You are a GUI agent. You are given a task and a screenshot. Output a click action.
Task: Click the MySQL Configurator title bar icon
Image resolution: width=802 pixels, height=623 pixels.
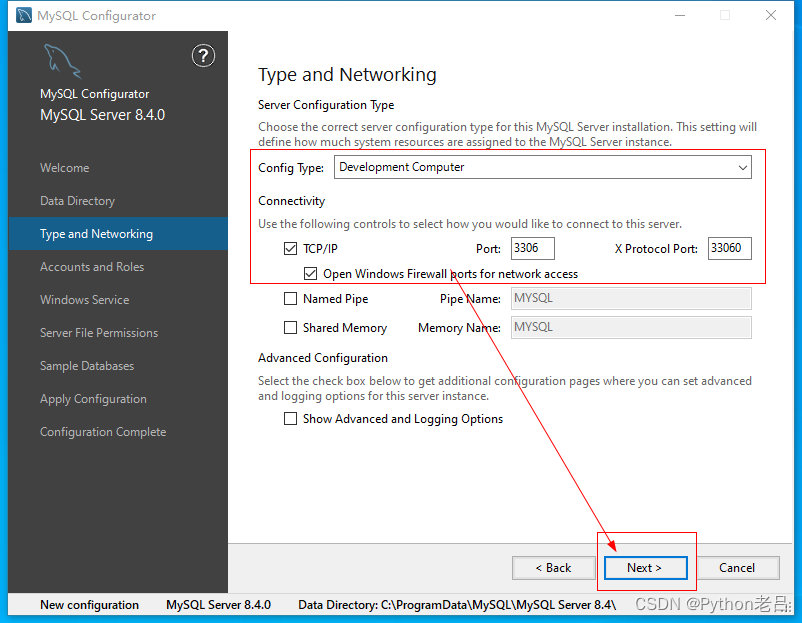(x=24, y=15)
